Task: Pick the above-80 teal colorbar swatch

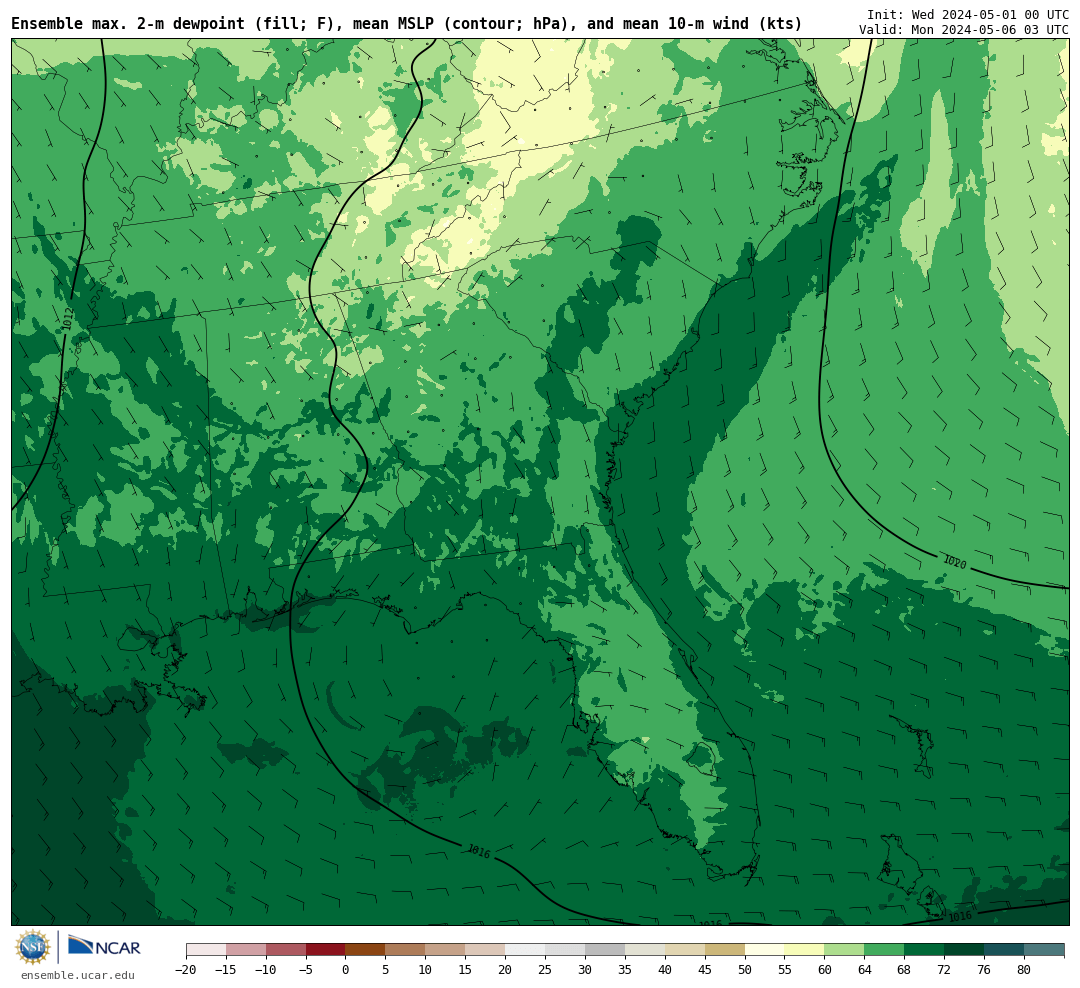Action: [1045, 950]
